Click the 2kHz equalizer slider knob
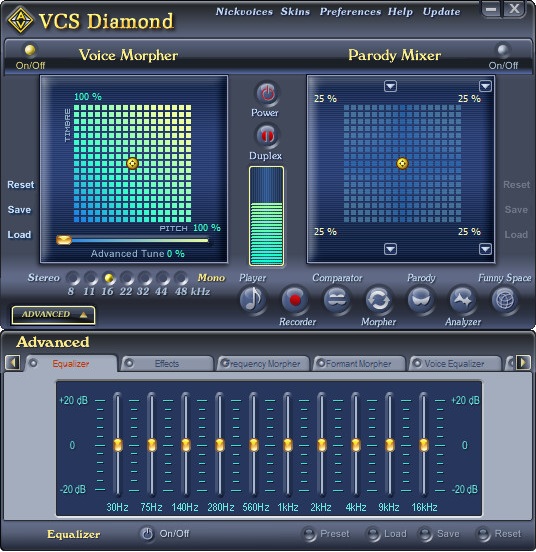This screenshot has height=552, width=536. coord(321,445)
